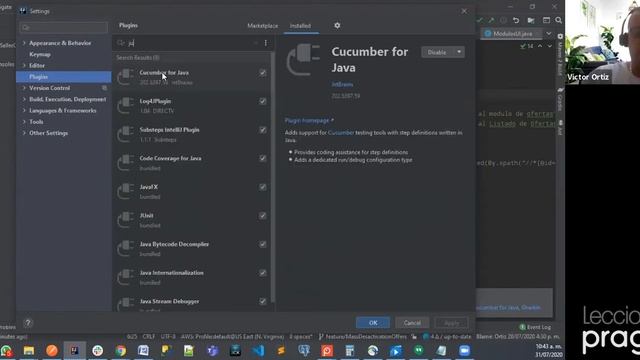Viewport: 640px width, 360px height.
Task: Go to previous highlighted problem arrow in editor
Action: pos(540,46)
